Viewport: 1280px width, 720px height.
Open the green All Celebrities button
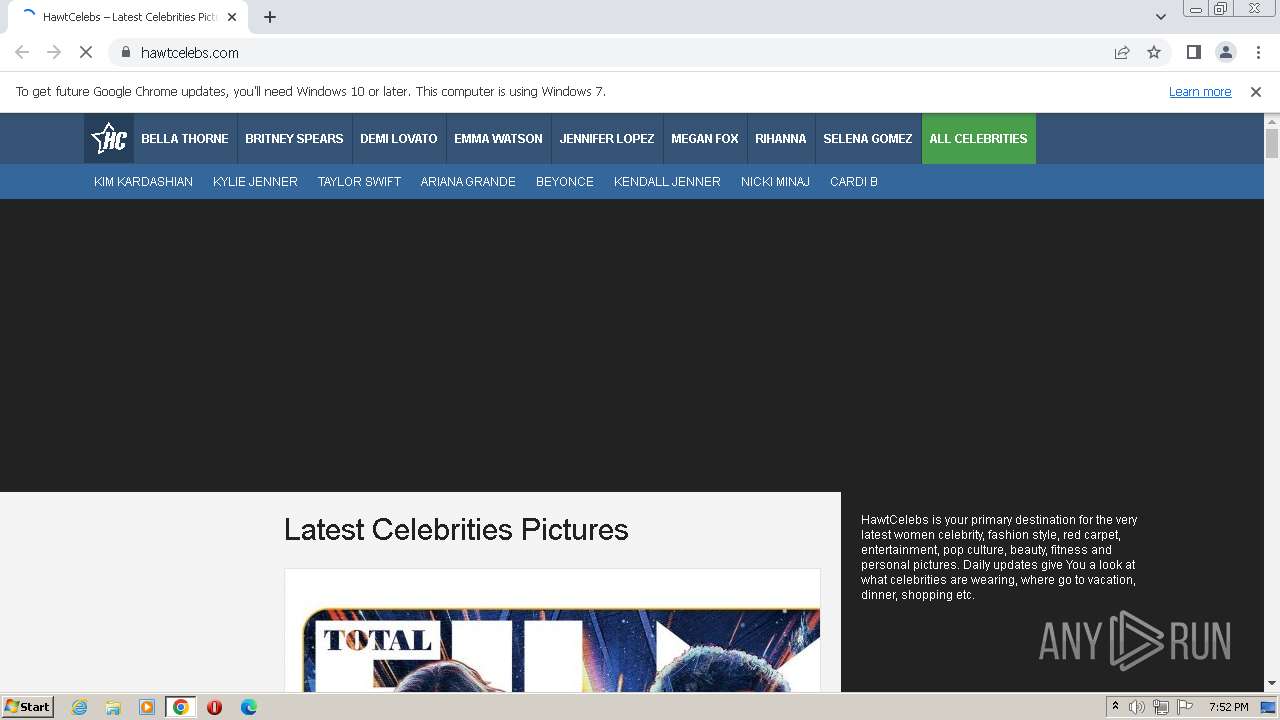979,139
